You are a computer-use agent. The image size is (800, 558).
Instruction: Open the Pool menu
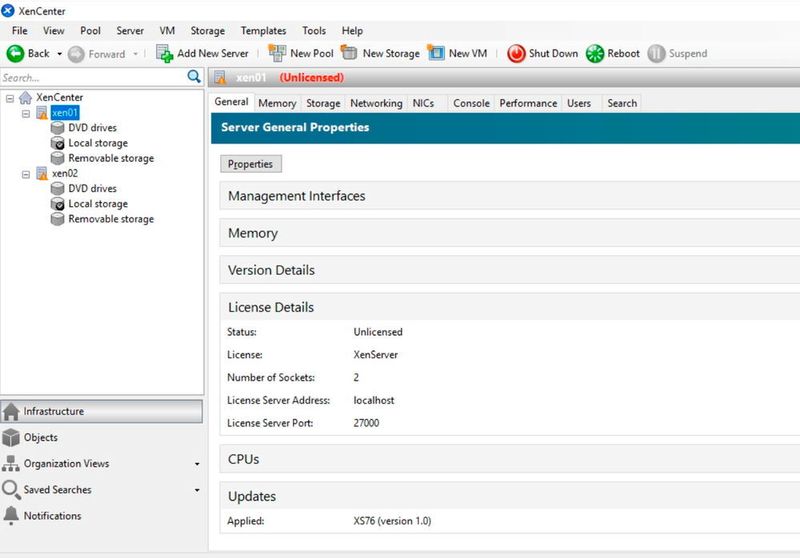(90, 31)
